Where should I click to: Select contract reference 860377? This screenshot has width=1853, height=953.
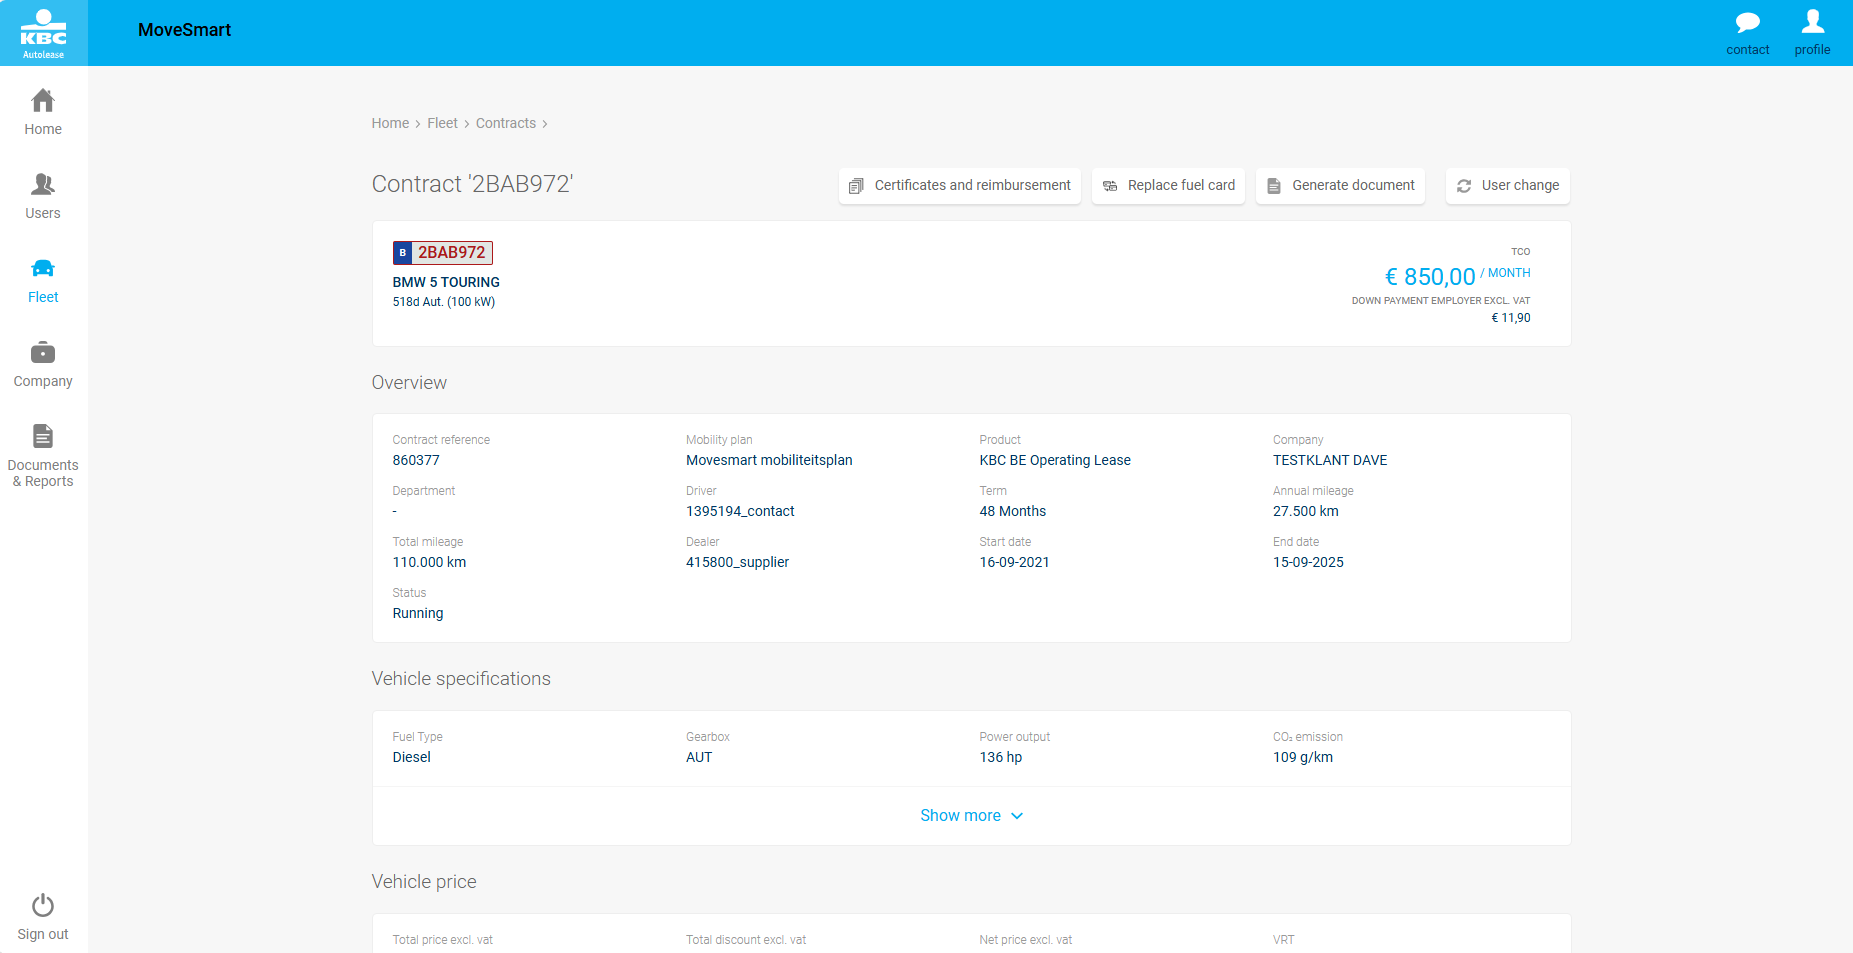pyautogui.click(x=416, y=461)
